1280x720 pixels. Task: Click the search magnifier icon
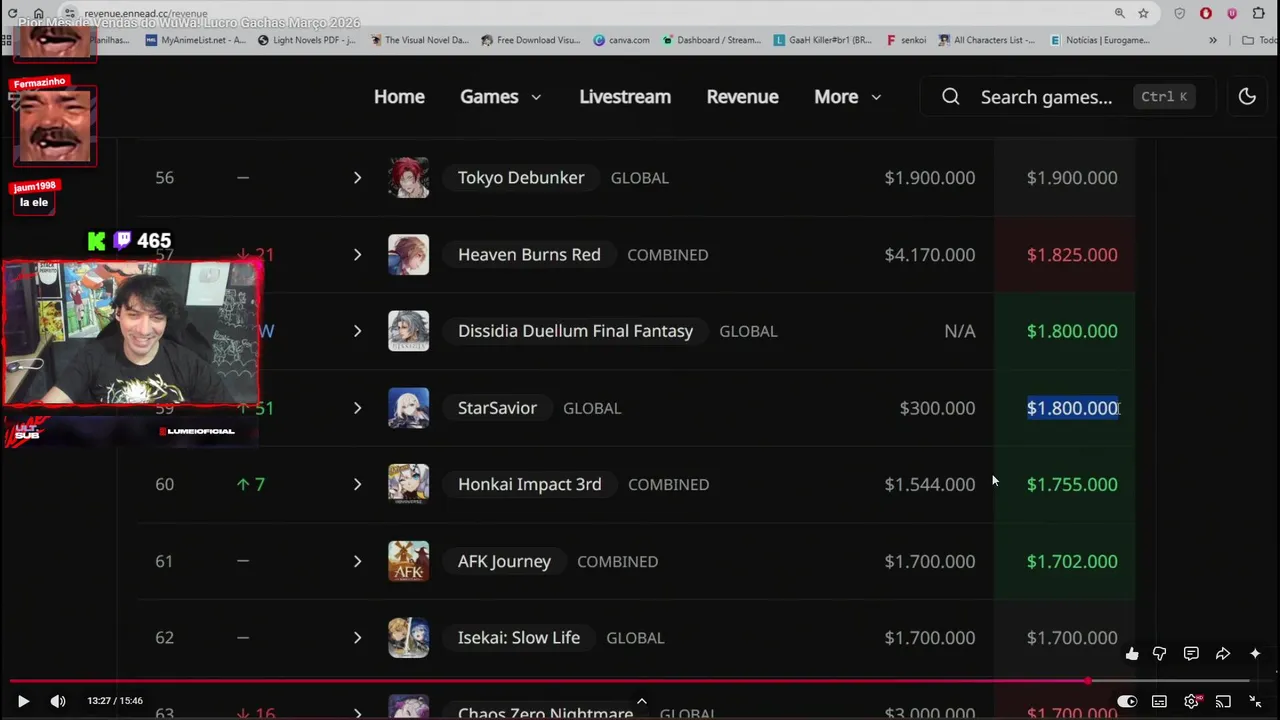[951, 97]
